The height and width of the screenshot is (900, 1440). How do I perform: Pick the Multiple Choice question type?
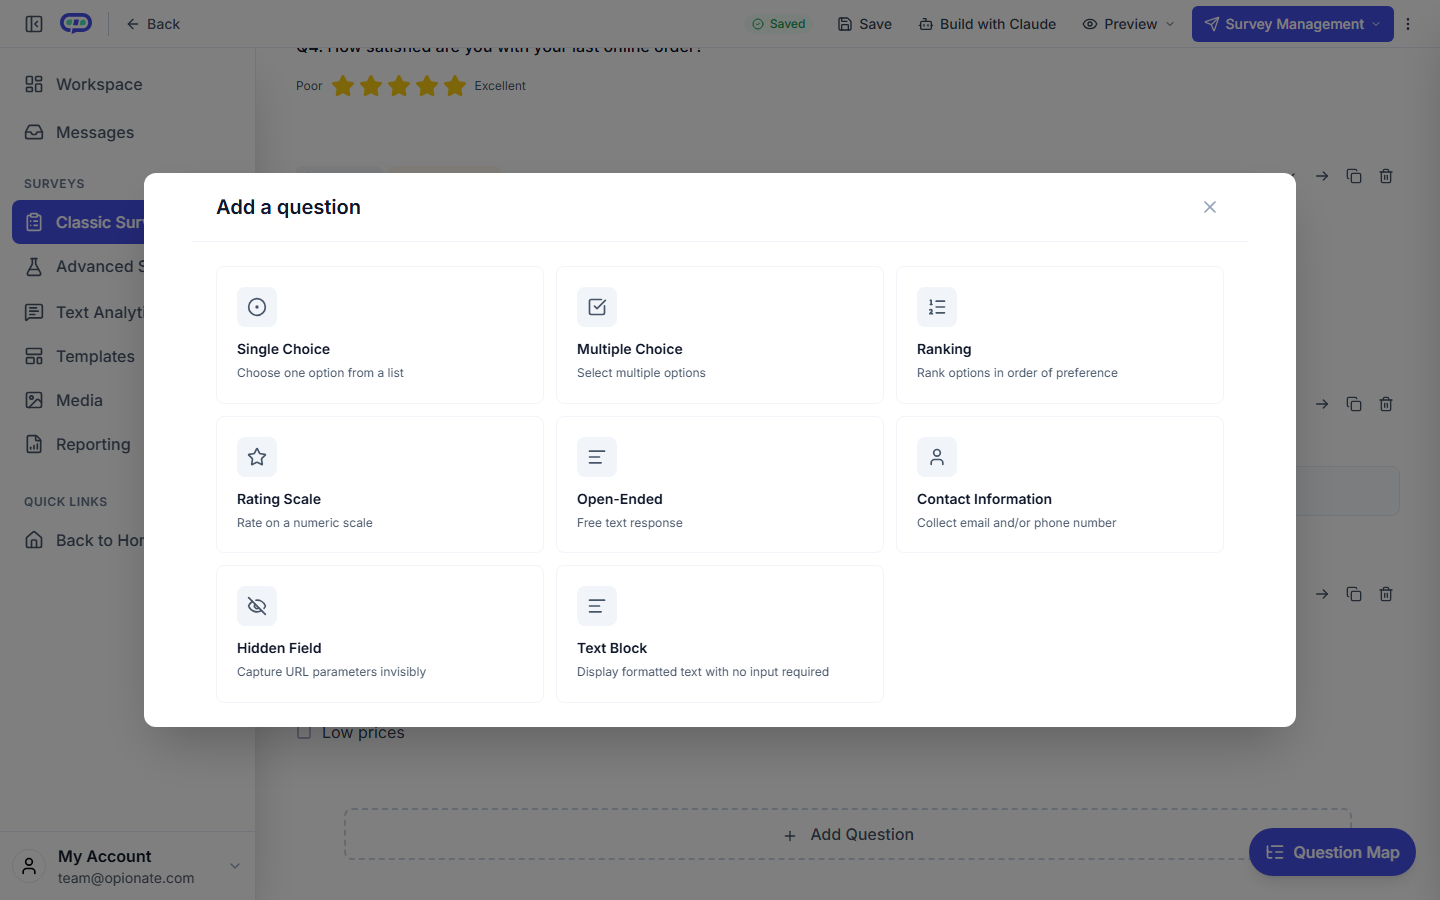click(720, 335)
